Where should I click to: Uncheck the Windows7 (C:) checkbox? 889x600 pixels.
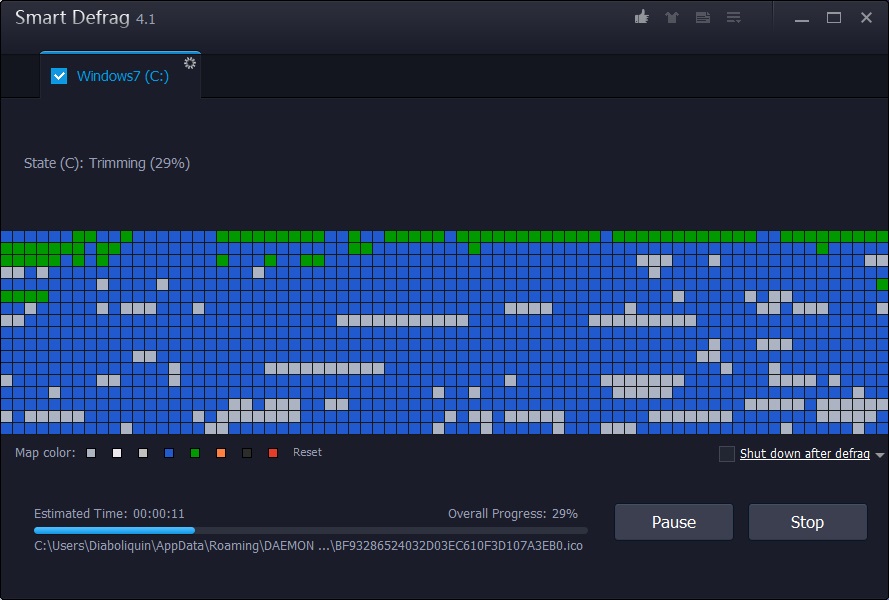pos(59,76)
